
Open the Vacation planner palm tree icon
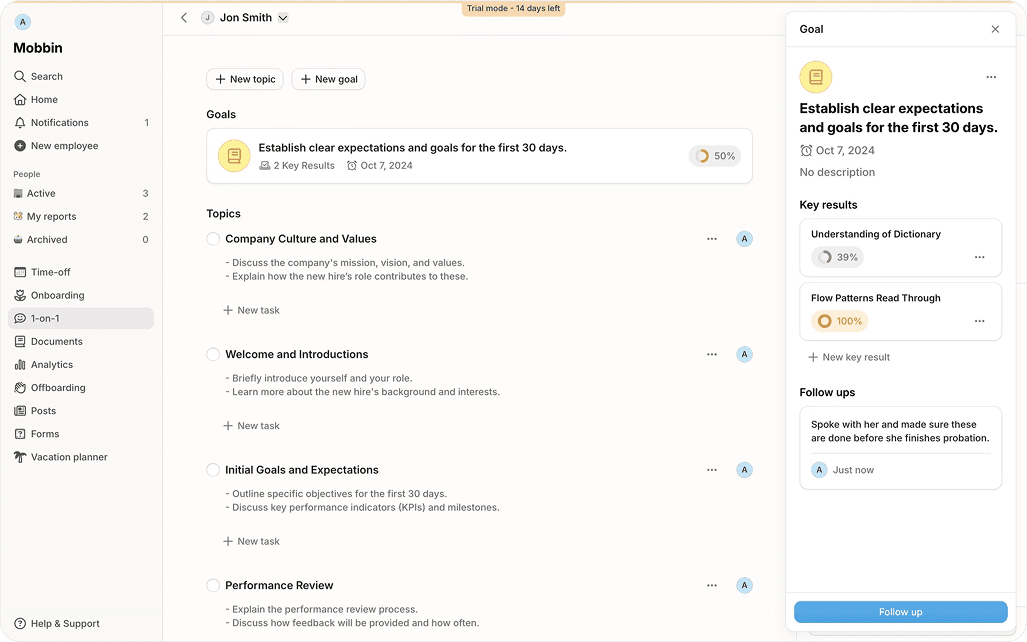pos(20,457)
